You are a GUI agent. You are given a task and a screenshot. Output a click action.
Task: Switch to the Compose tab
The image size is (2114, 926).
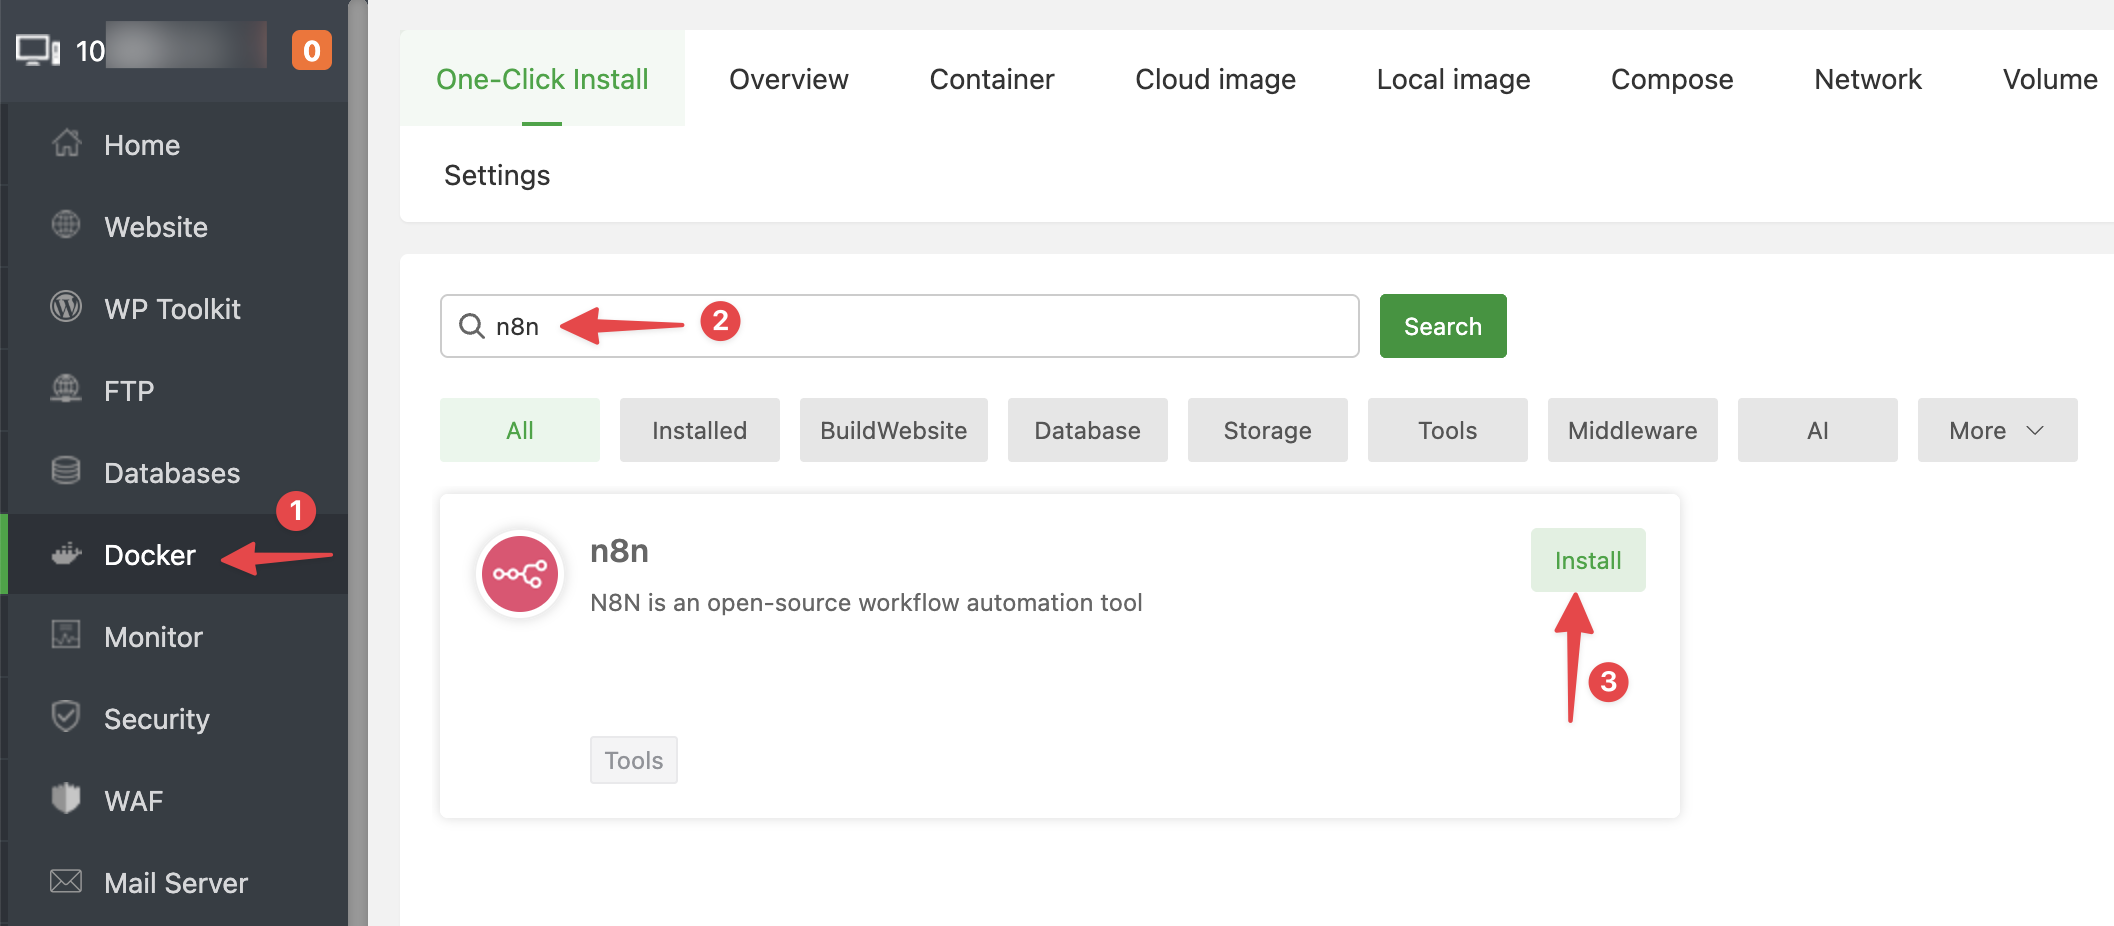pos(1672,79)
